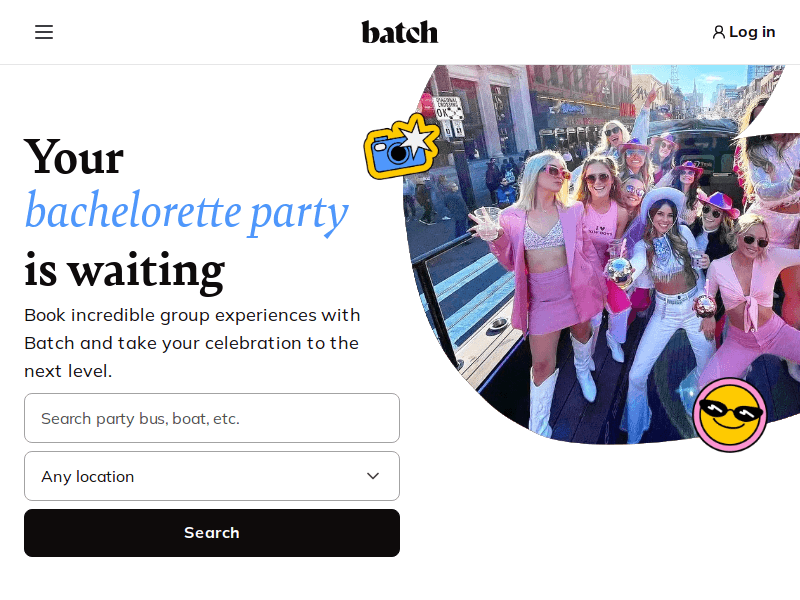Click the "Book incredible group experiences" paragraph

192,343
